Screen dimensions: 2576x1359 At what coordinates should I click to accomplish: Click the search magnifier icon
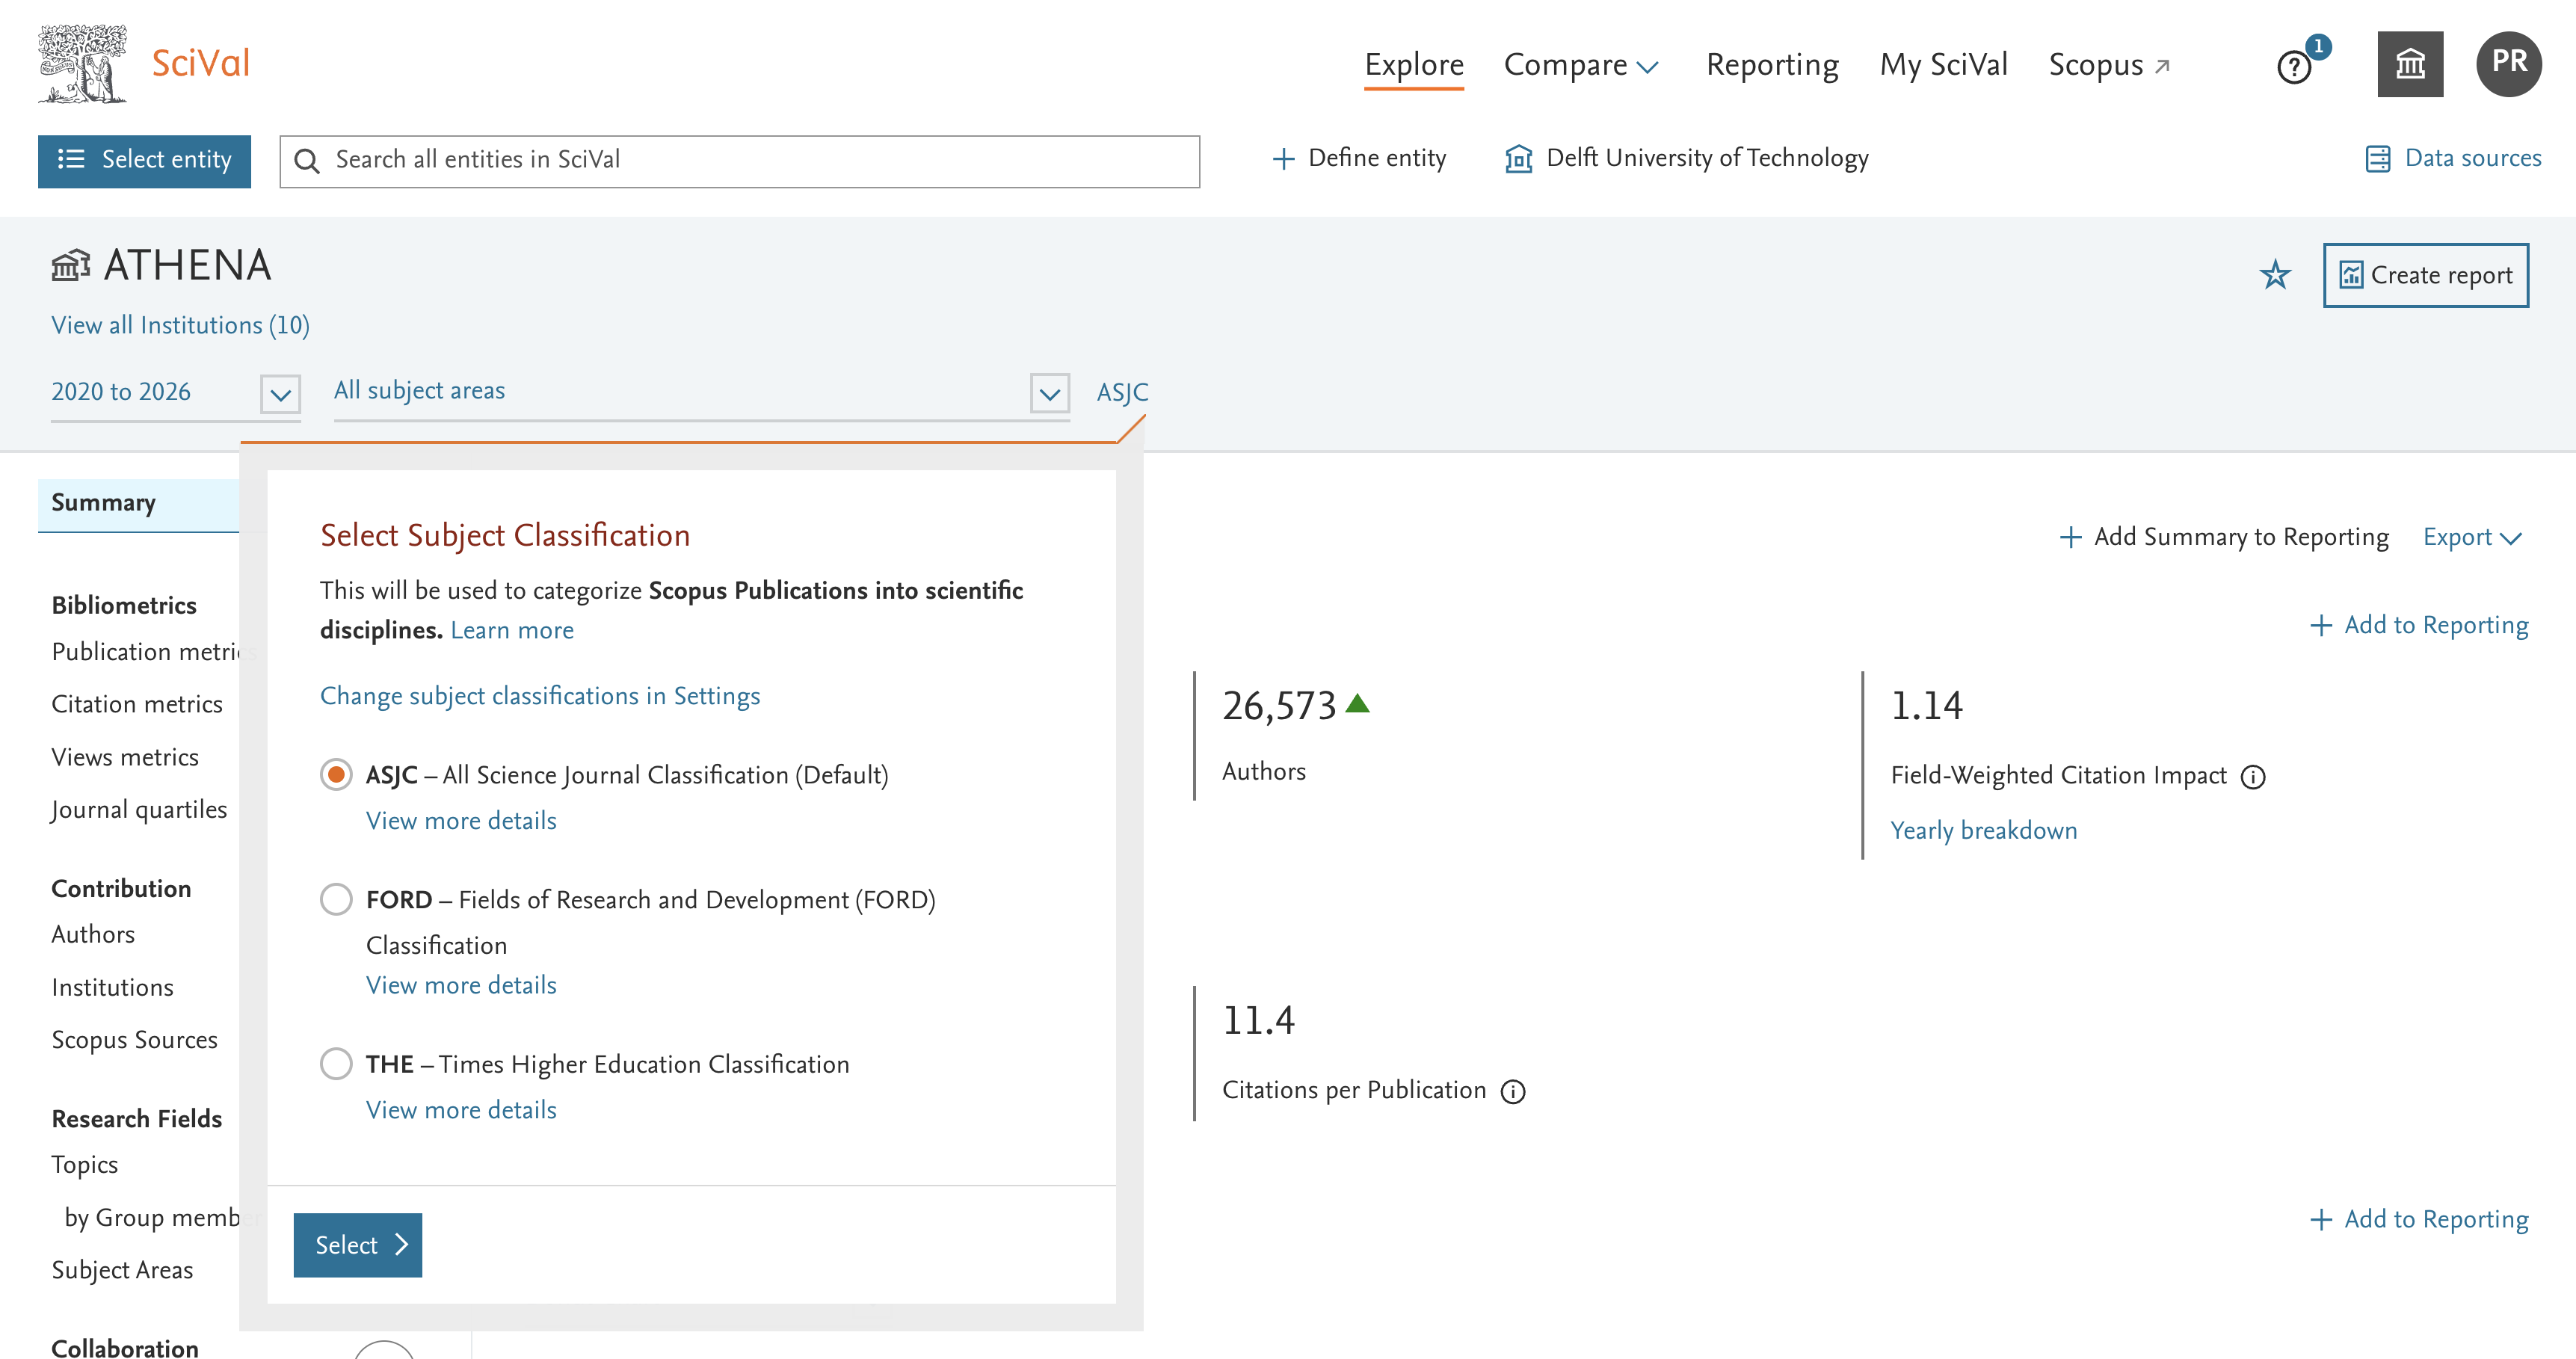point(307,161)
